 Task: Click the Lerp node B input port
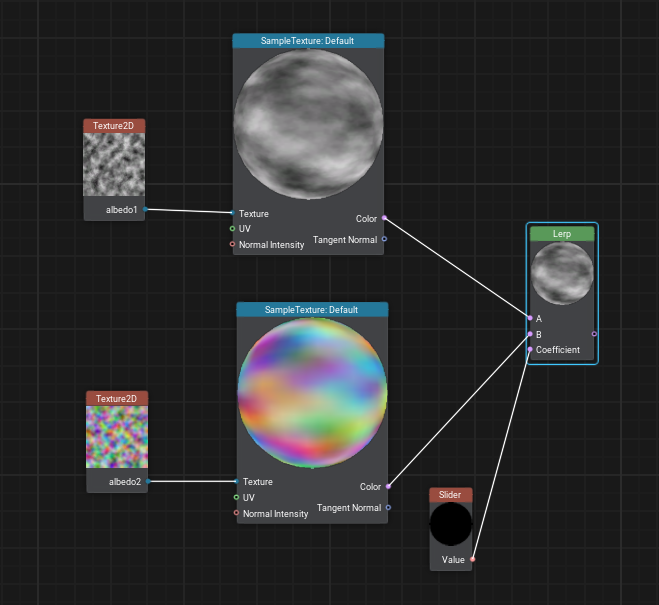point(530,334)
